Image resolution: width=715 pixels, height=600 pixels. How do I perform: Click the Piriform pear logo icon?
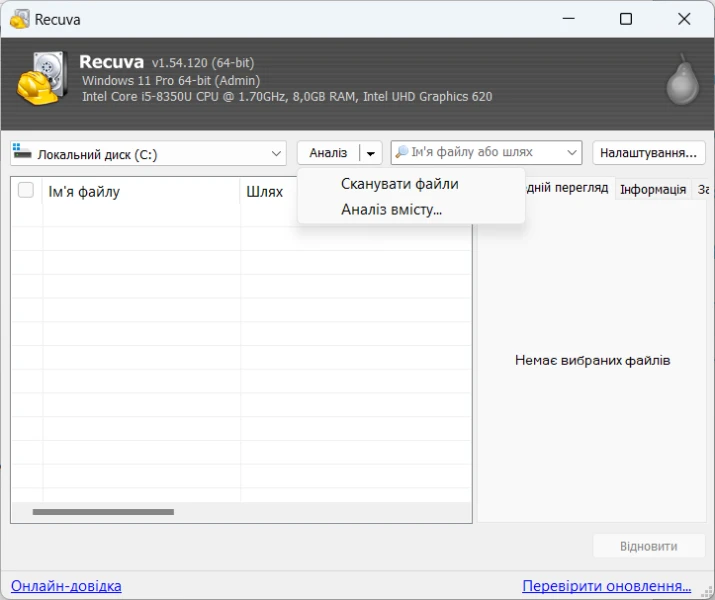pyautogui.click(x=682, y=80)
